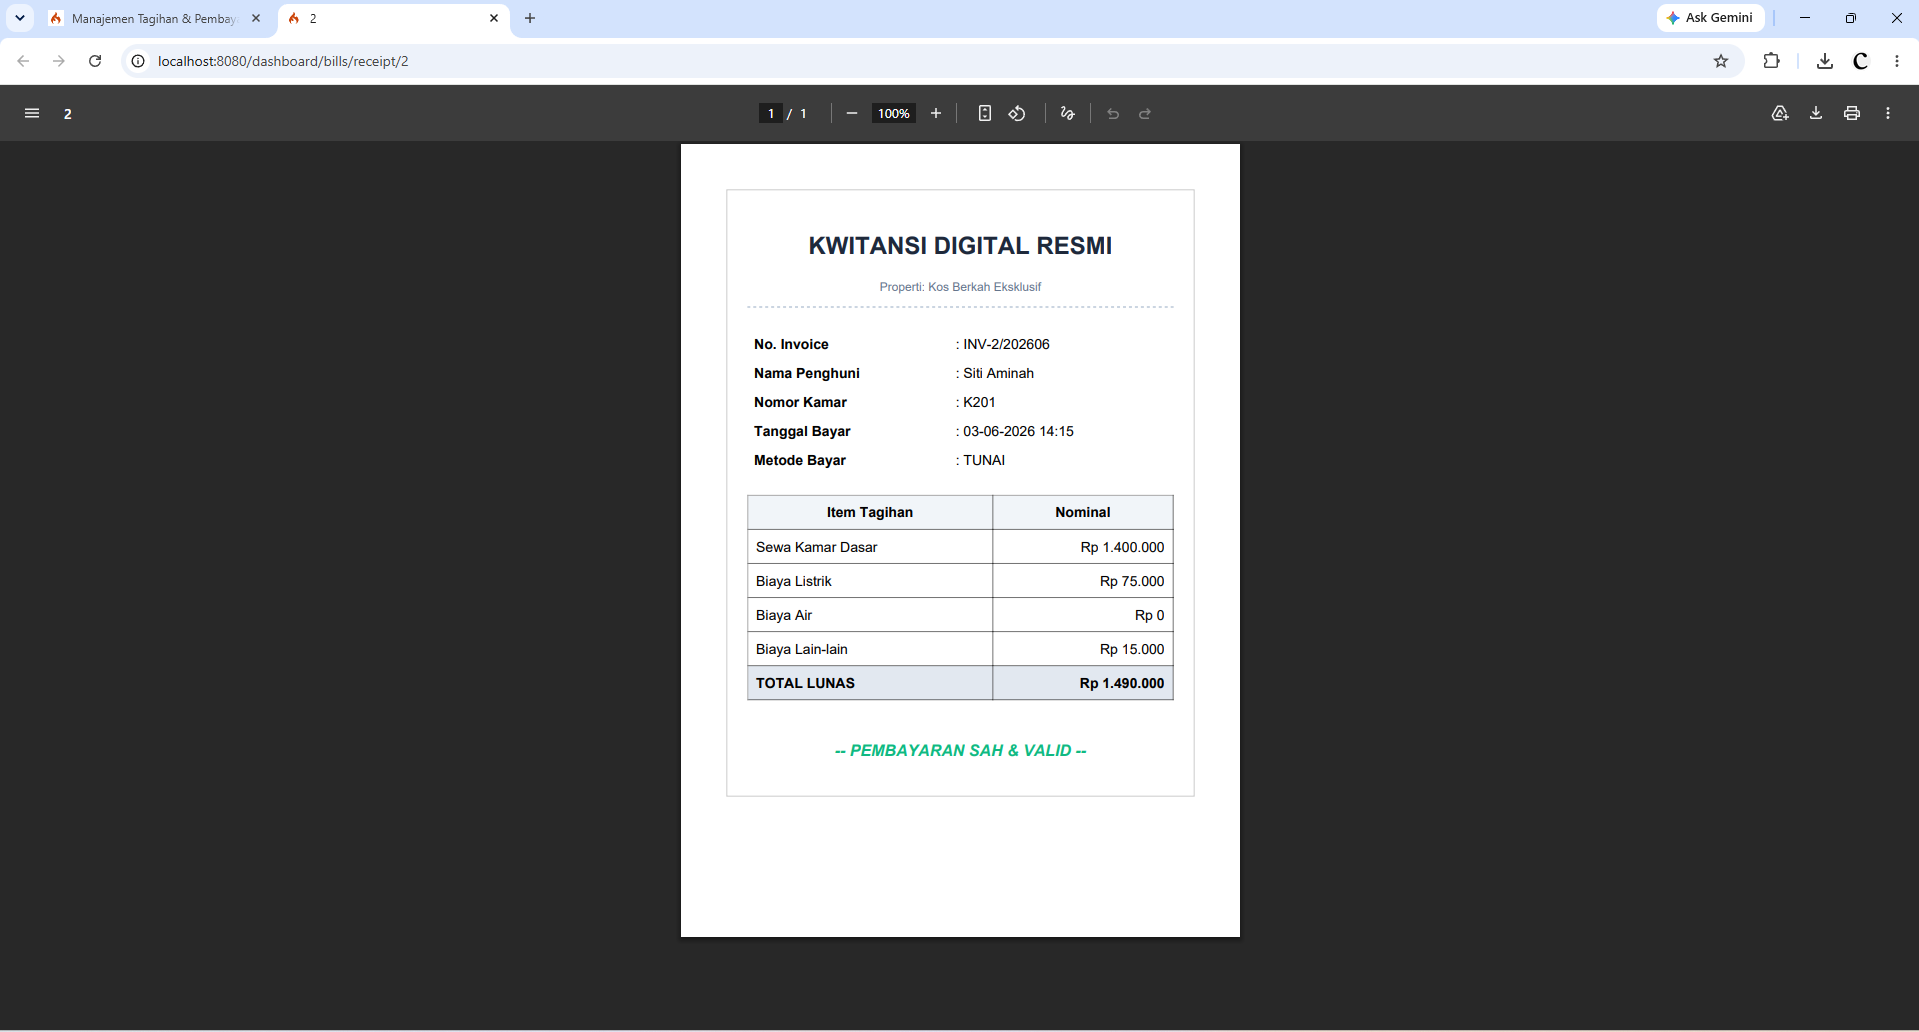Click the tenant name Siti Aminah

click(998, 373)
